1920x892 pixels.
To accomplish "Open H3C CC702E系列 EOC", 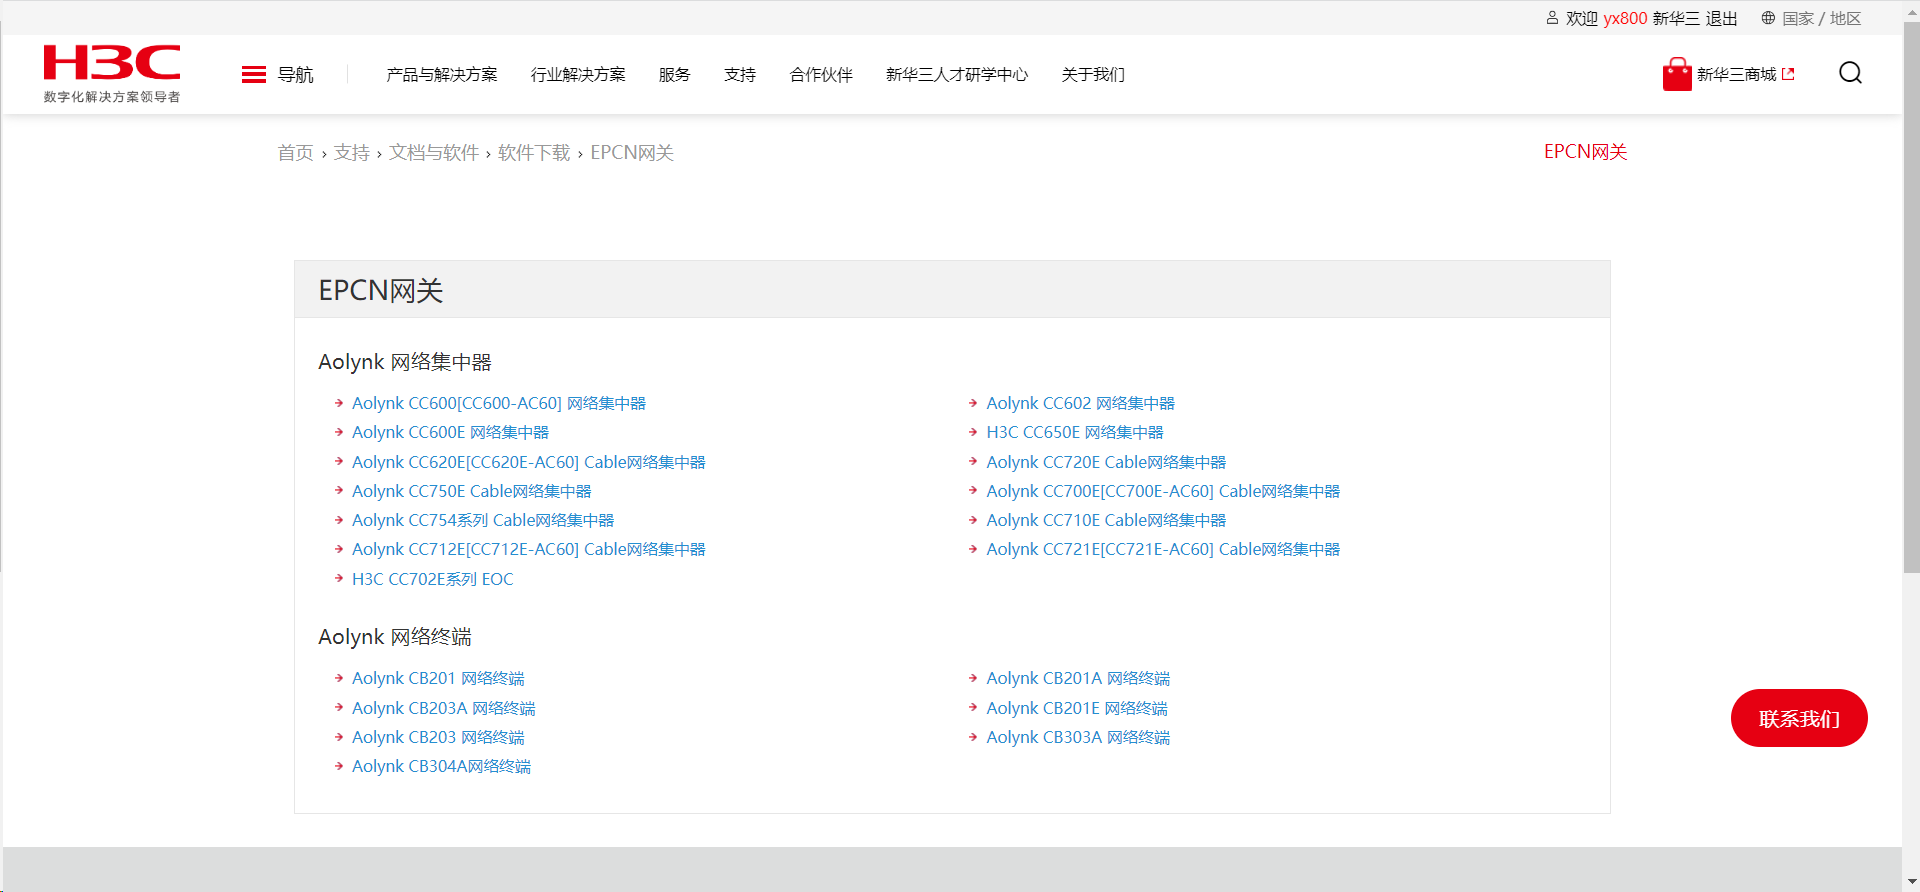I will [x=433, y=579].
